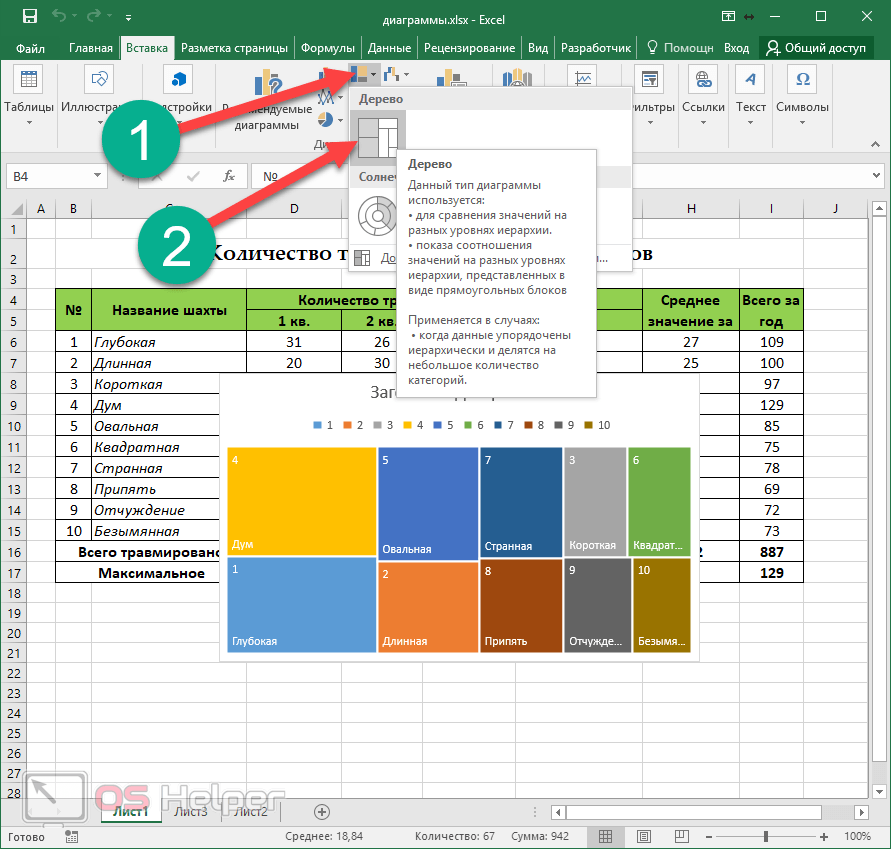Viewport: 891px width, 849px height.
Task: Click the insert function fx icon
Action: (x=229, y=176)
